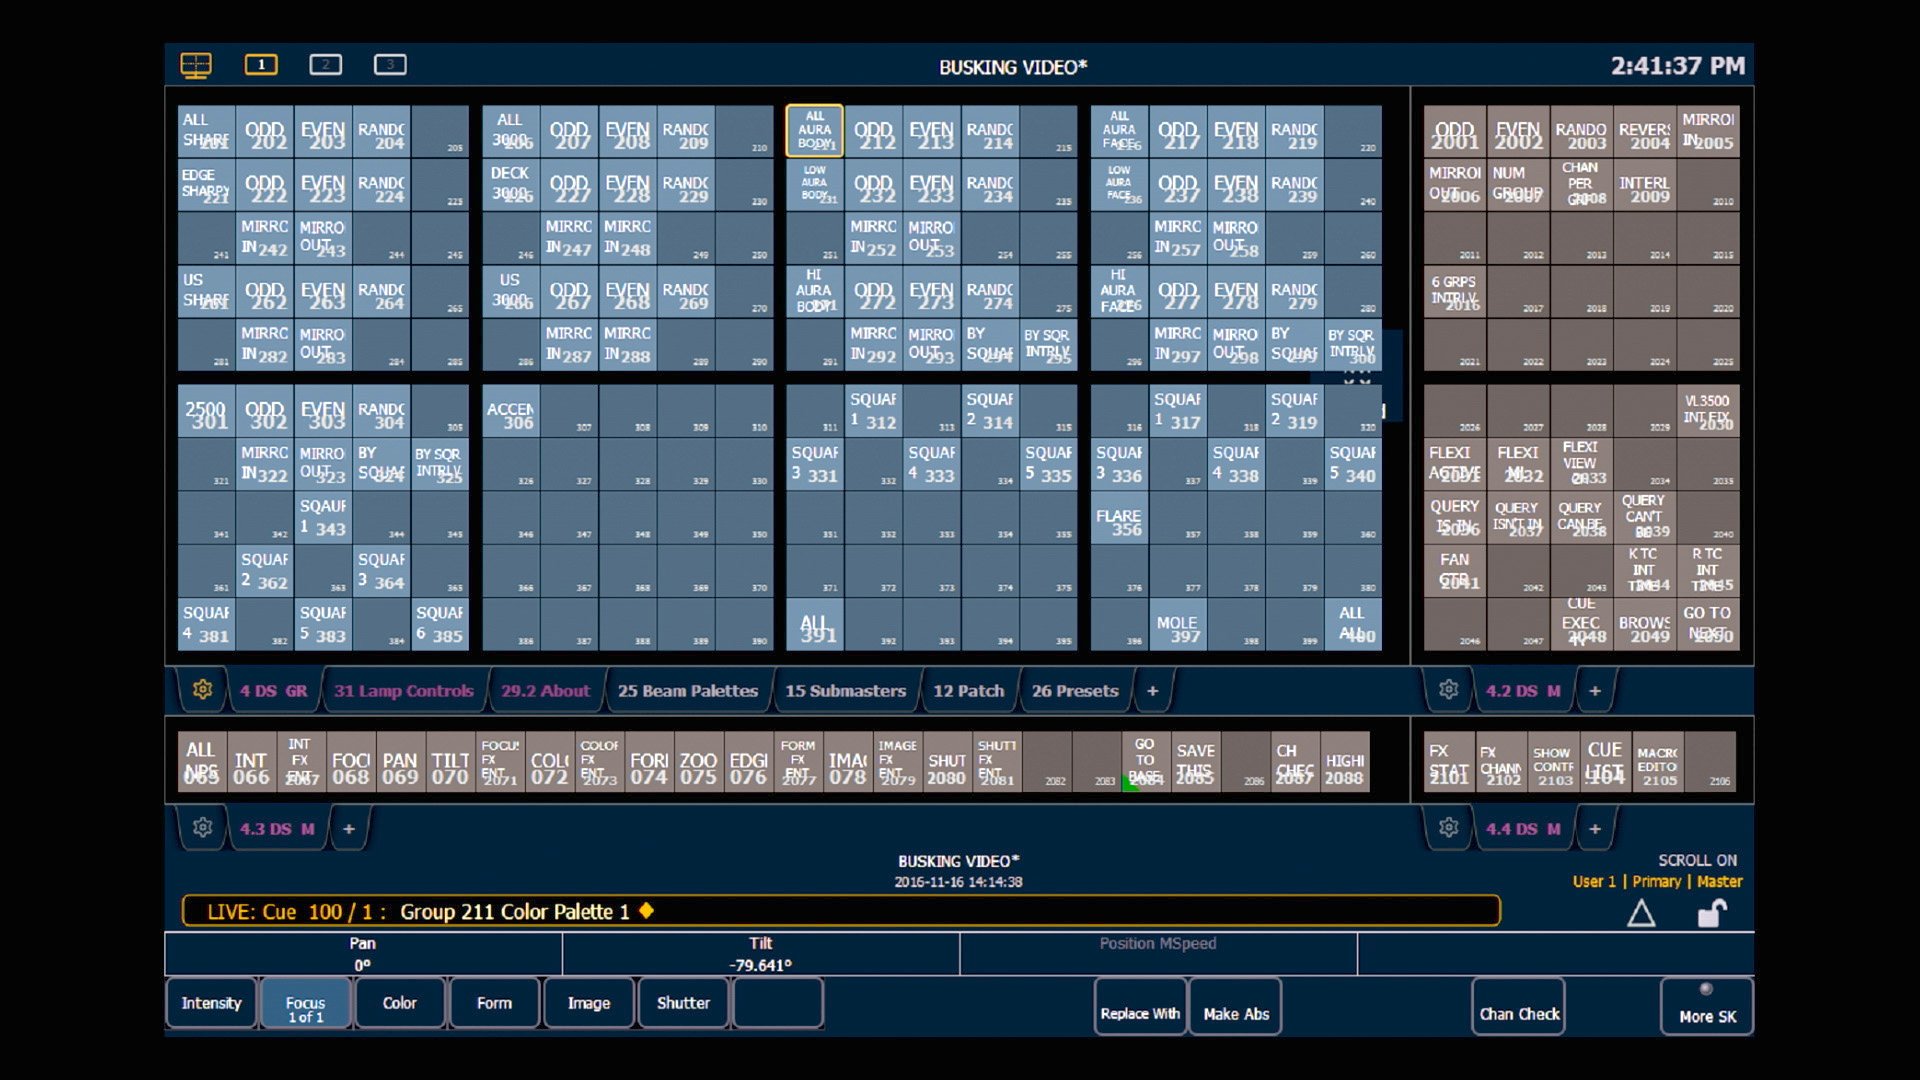Image resolution: width=1920 pixels, height=1080 pixels.
Task: Select group tile SQUARE 4 381
Action: 206,625
